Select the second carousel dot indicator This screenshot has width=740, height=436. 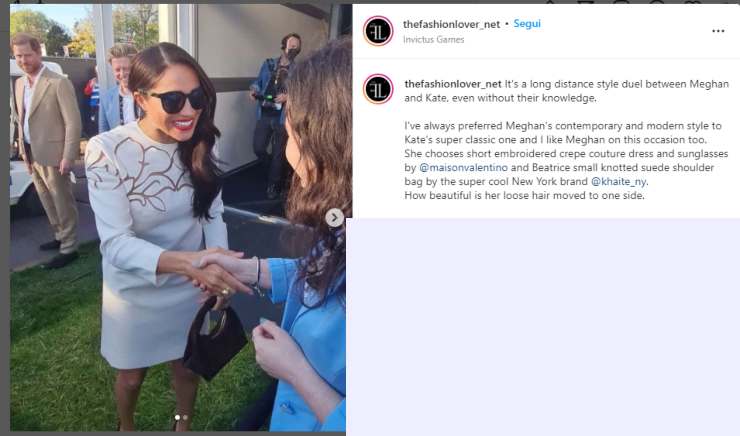pos(185,418)
